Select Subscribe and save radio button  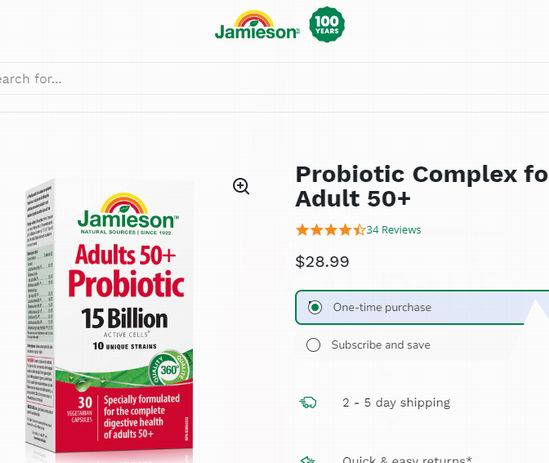click(313, 345)
